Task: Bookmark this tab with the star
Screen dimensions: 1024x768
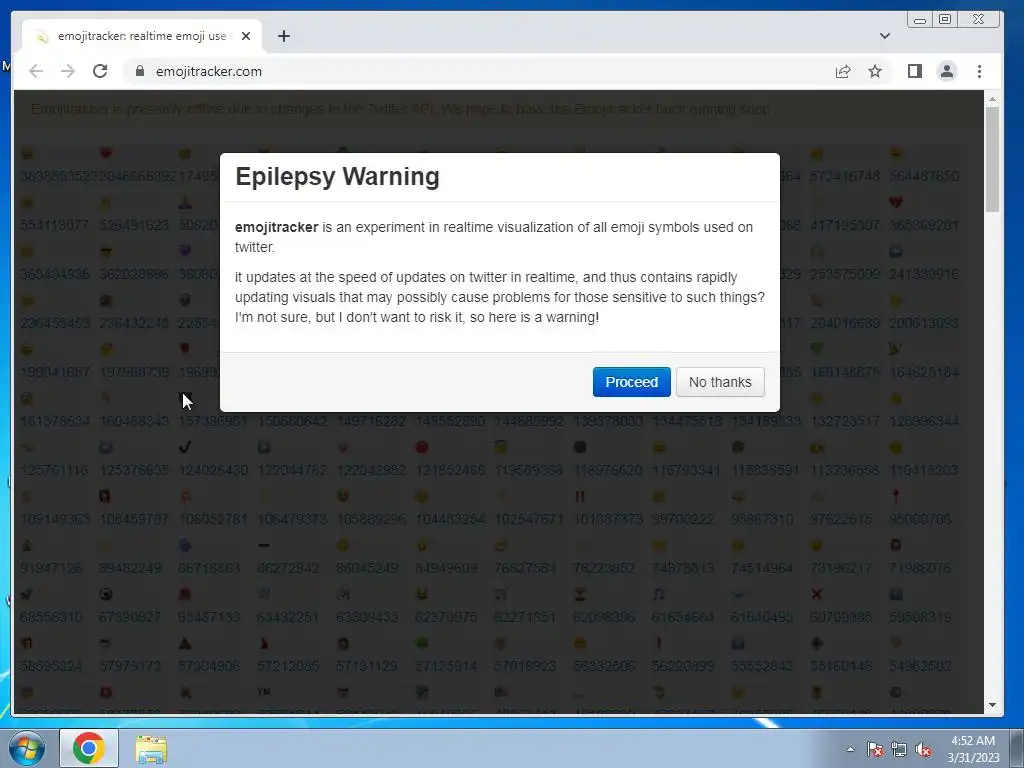Action: (875, 71)
